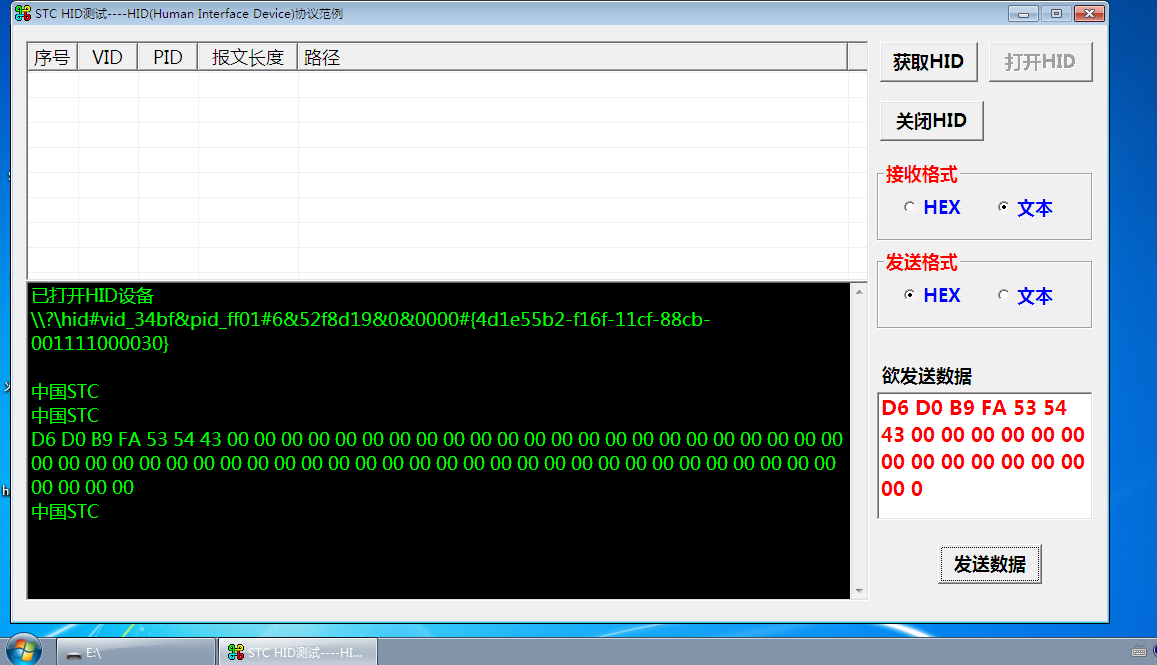The image size is (1157, 665).
Task: Click the log scrollbar down arrow
Action: point(859,590)
